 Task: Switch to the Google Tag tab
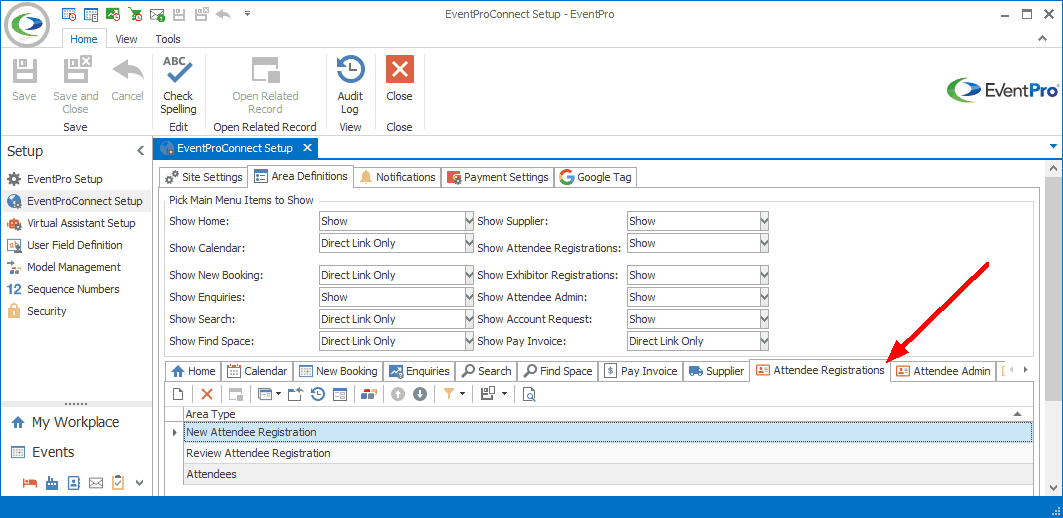596,177
